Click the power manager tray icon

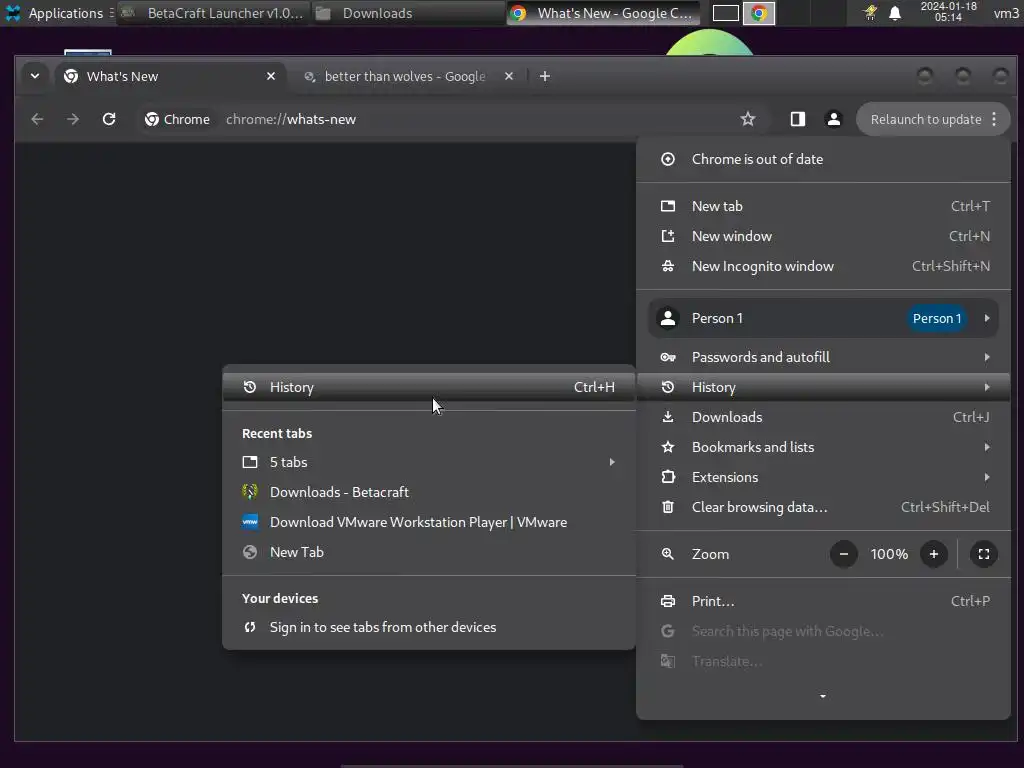coord(871,13)
